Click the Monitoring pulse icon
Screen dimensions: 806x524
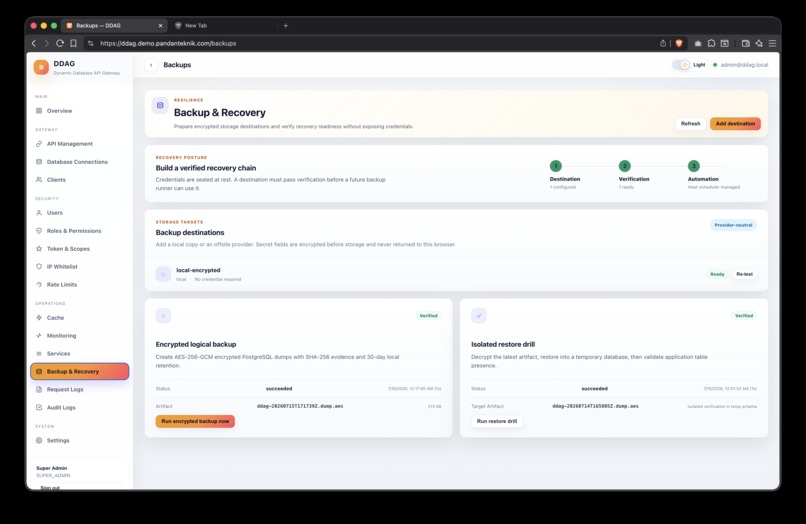pyautogui.click(x=39, y=336)
